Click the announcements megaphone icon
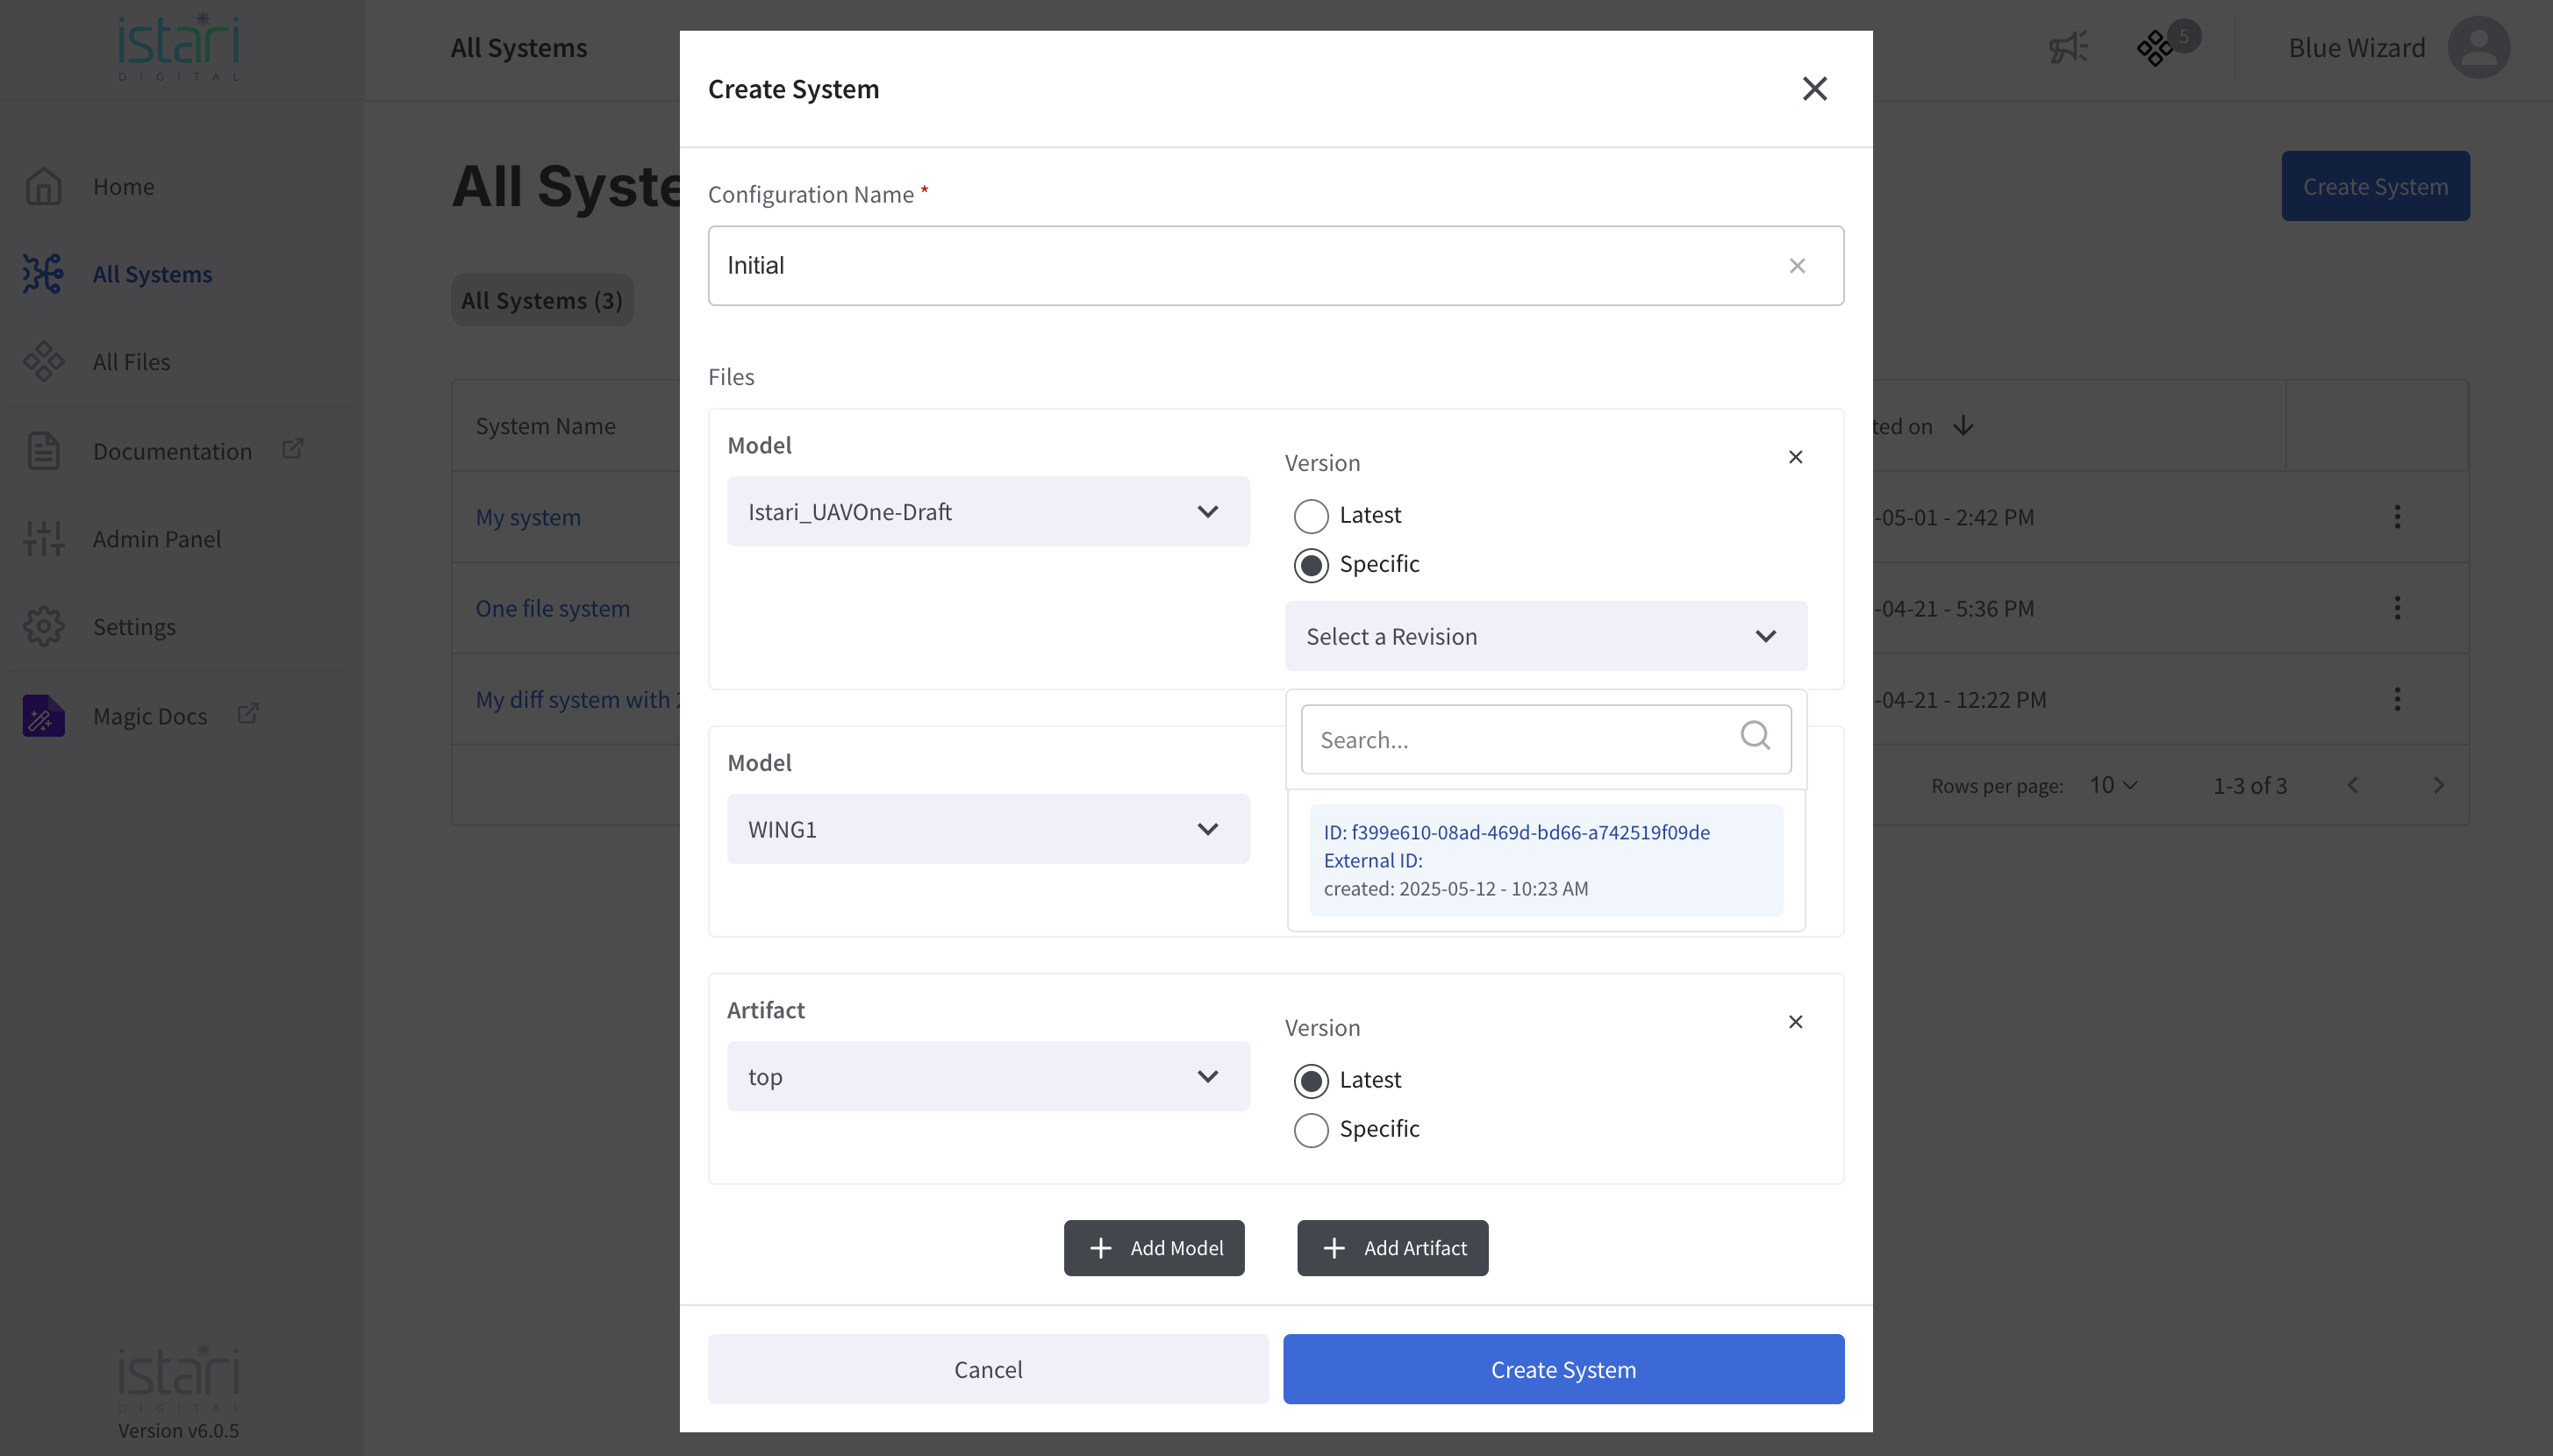This screenshot has width=2553, height=1456. [x=2067, y=47]
